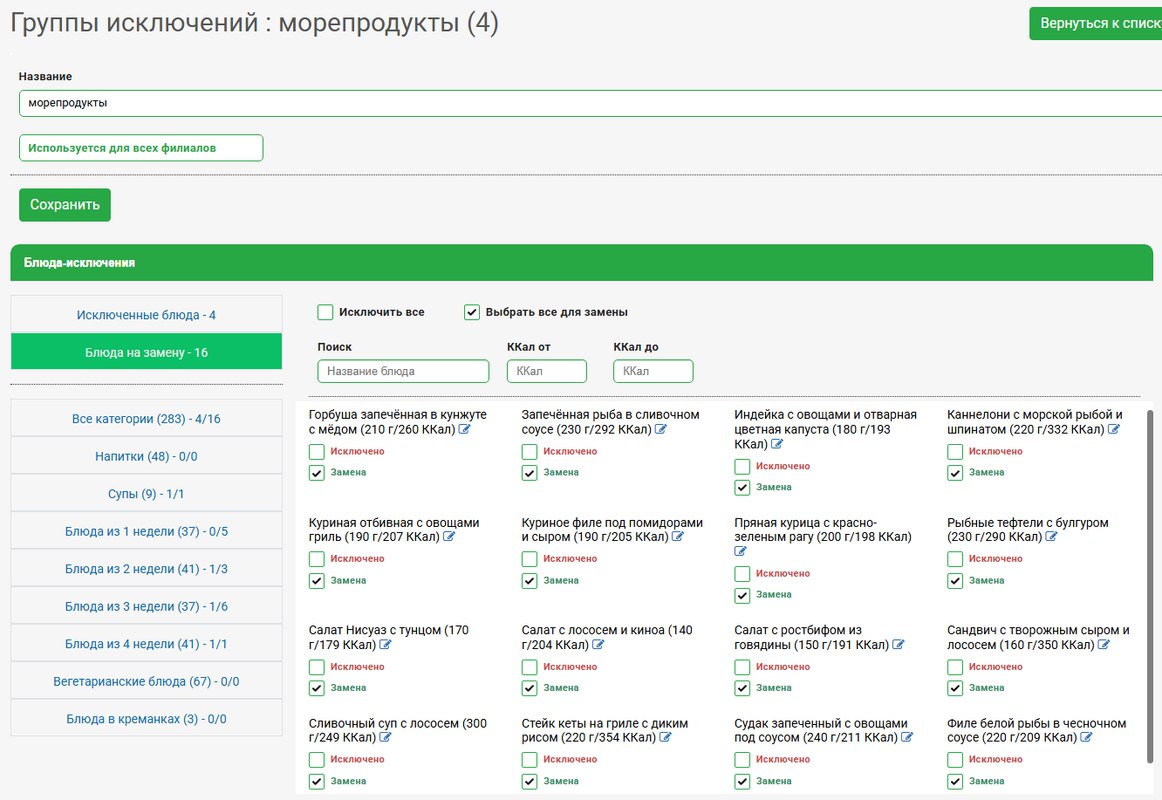Image resolution: width=1162 pixels, height=800 pixels.
Task: Filter by Супы (9) category
Action: tap(146, 494)
